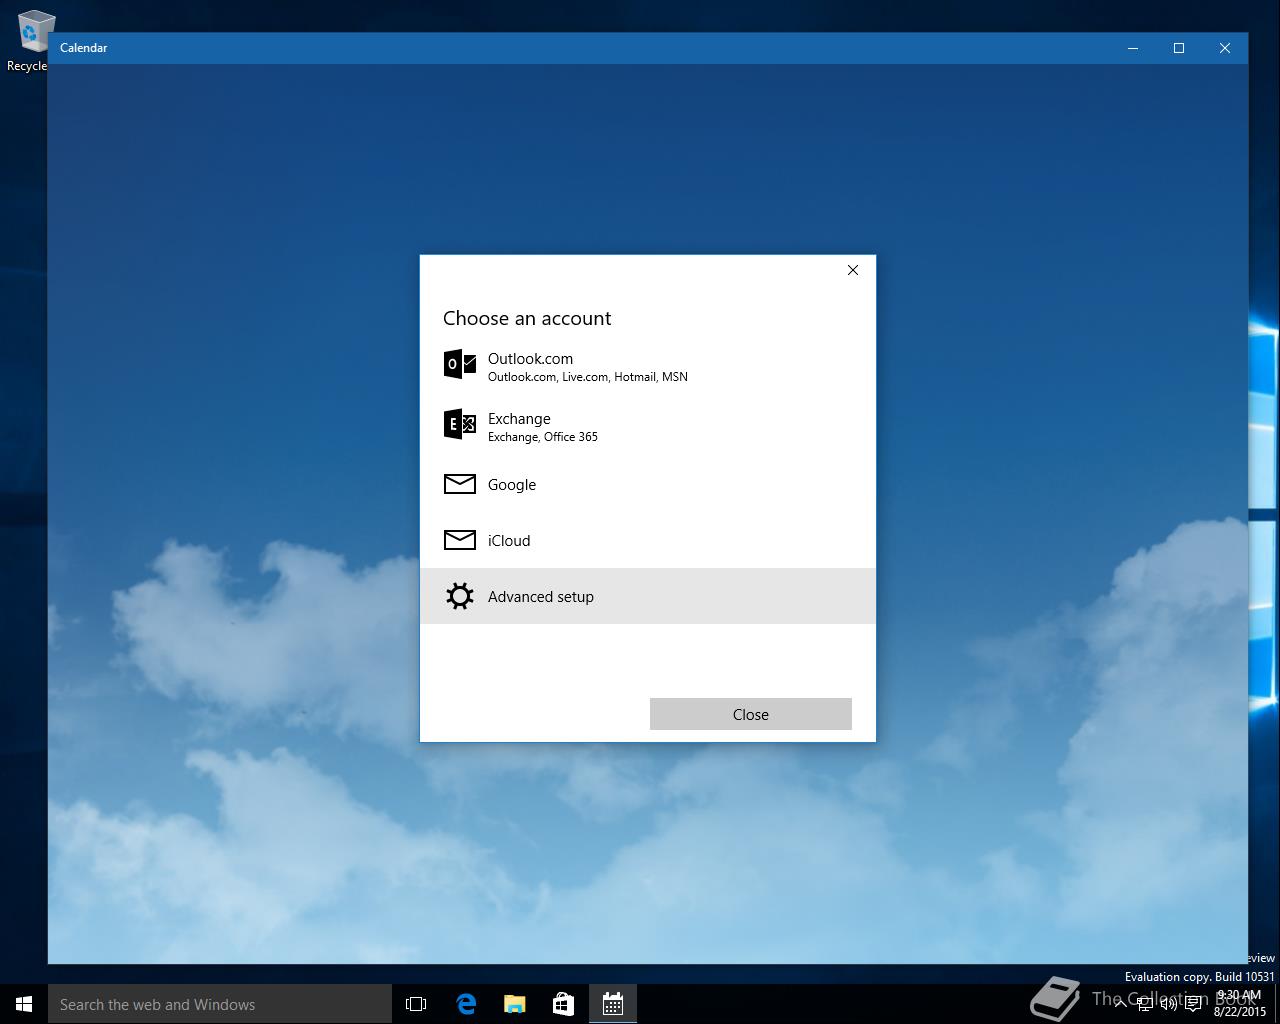Click the "Outlook.com, Live.com, Hotmail, MSN" subtitle

pos(588,377)
